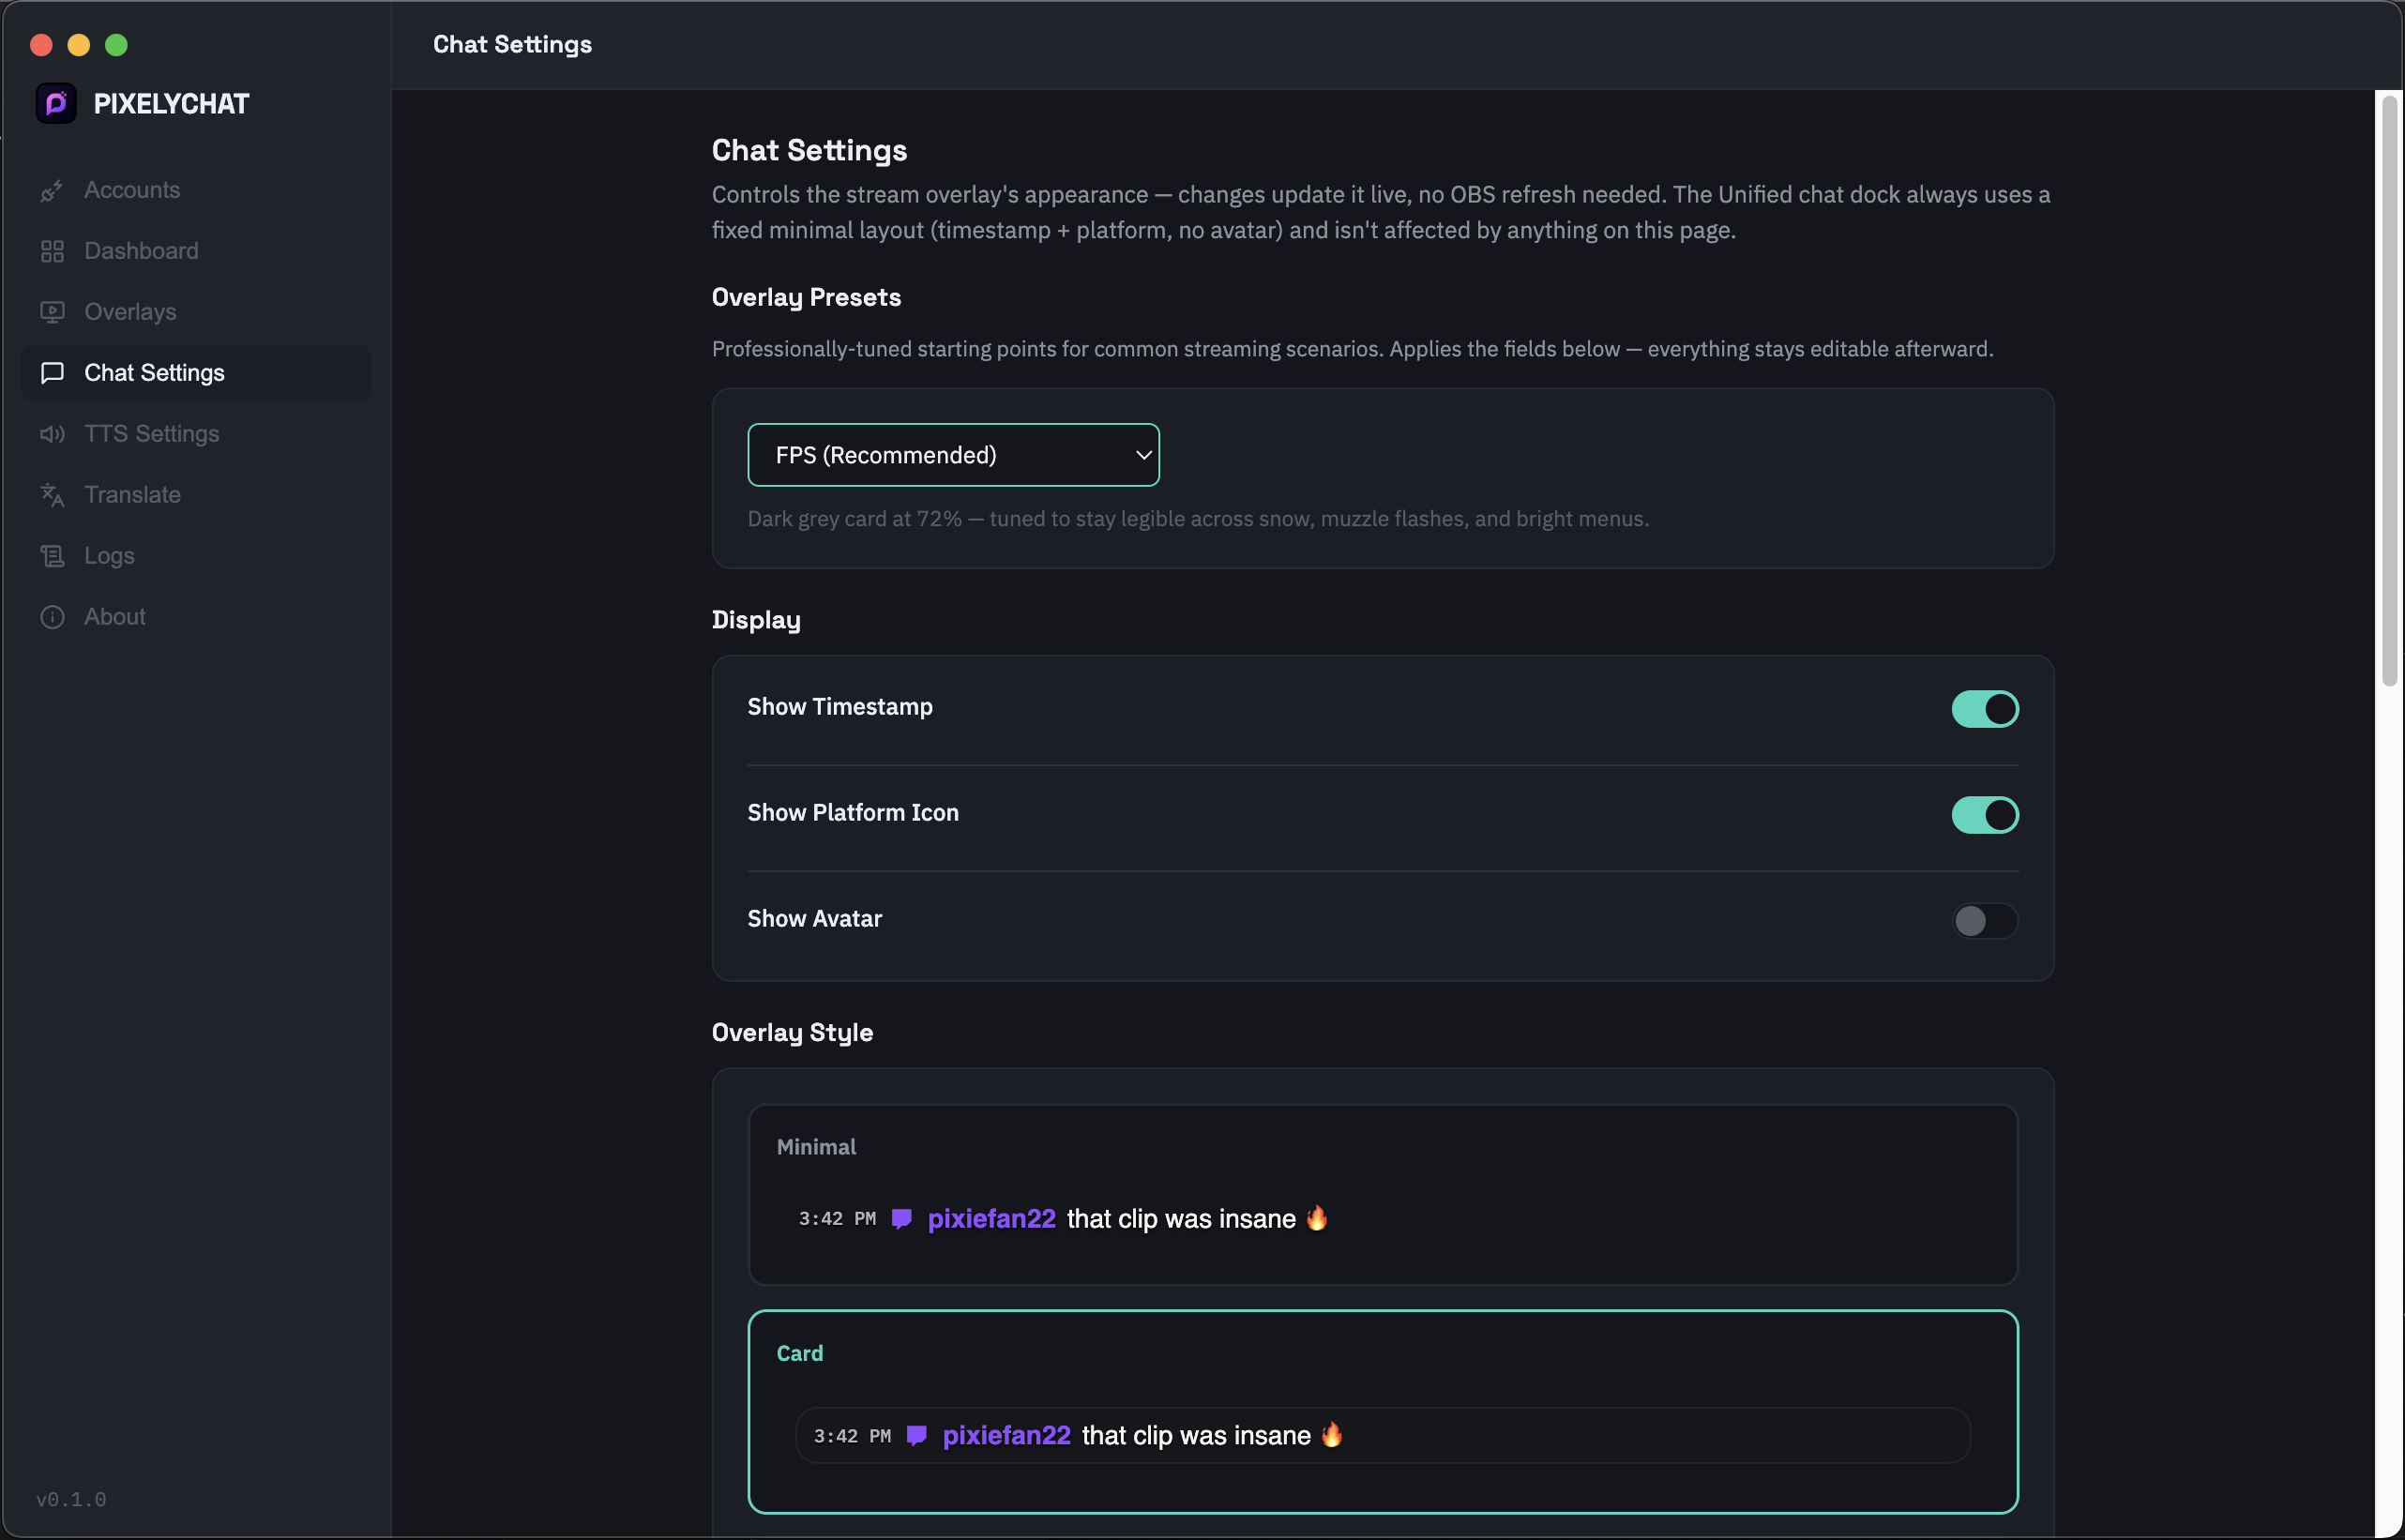Image resolution: width=2405 pixels, height=1540 pixels.
Task: Navigate to Translate
Action: click(196, 495)
